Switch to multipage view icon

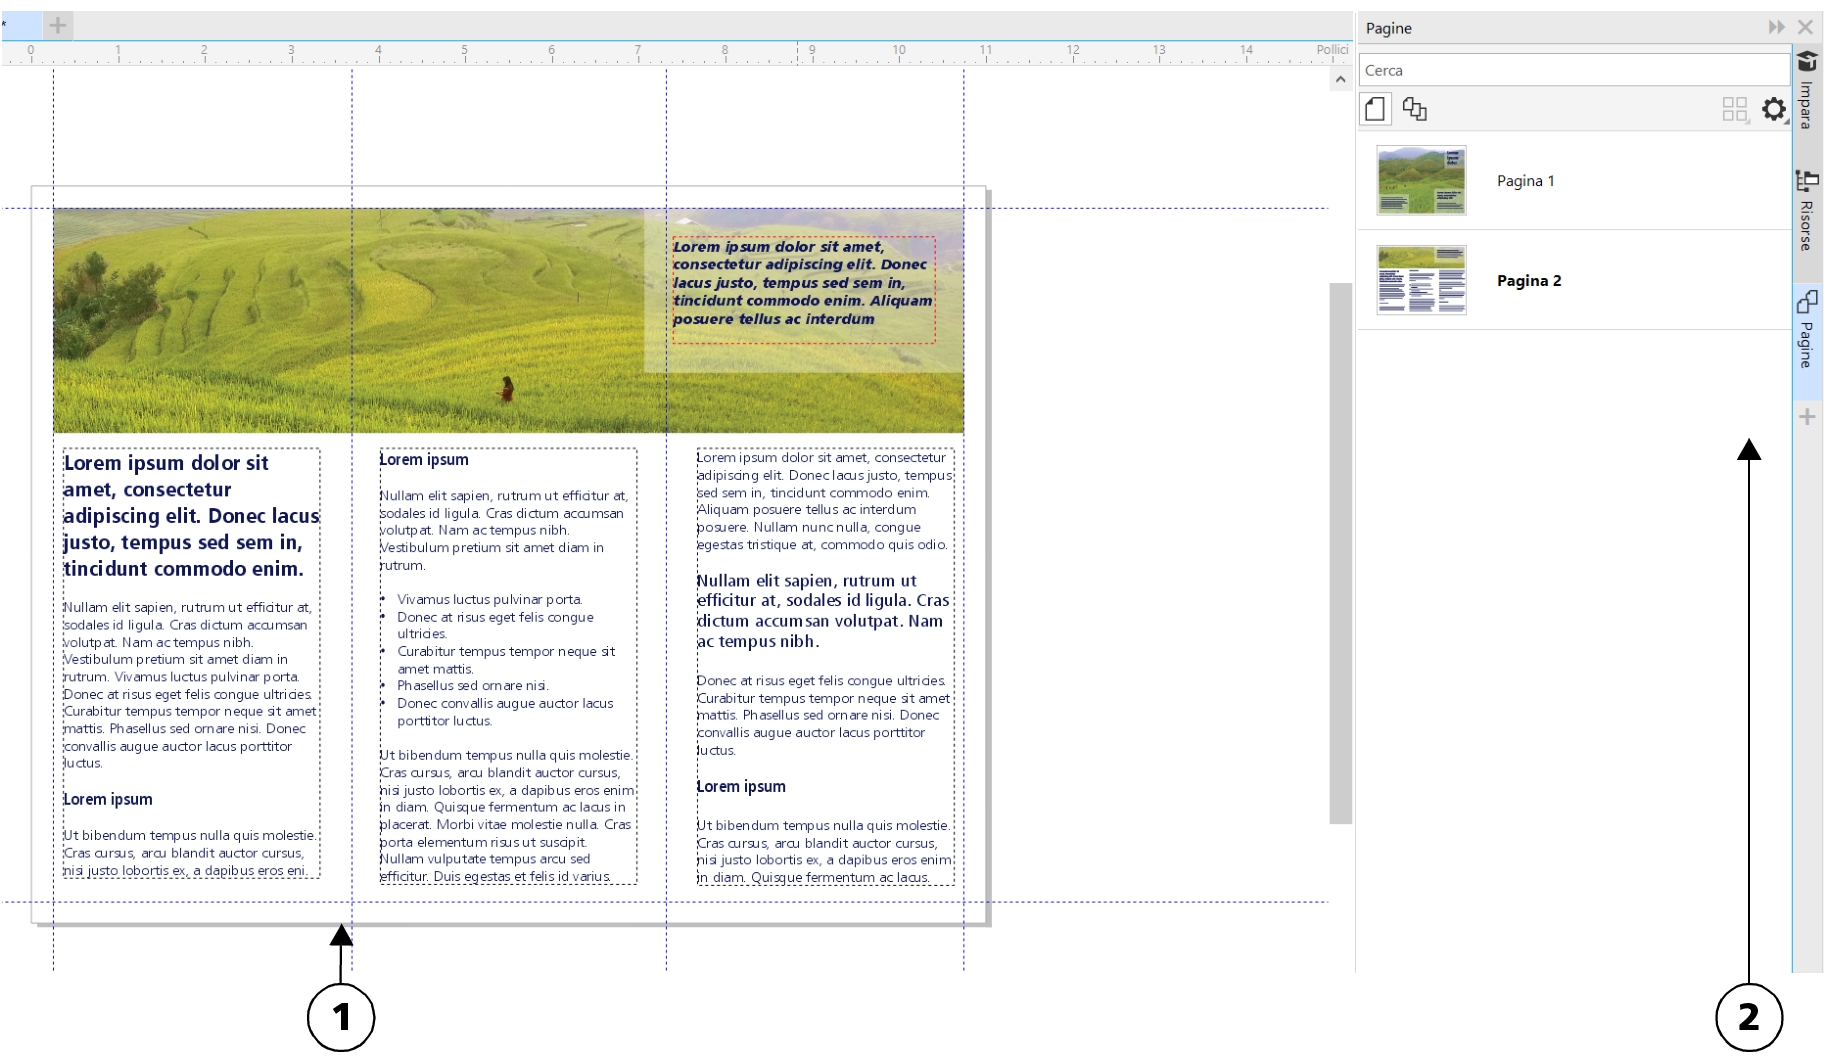coord(1414,109)
